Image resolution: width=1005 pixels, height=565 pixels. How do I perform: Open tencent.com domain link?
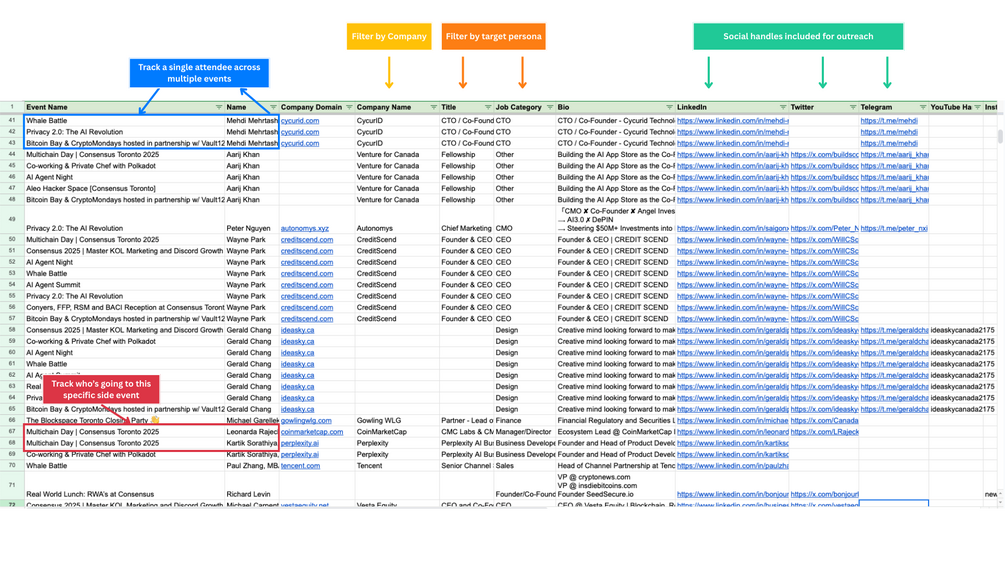point(300,466)
